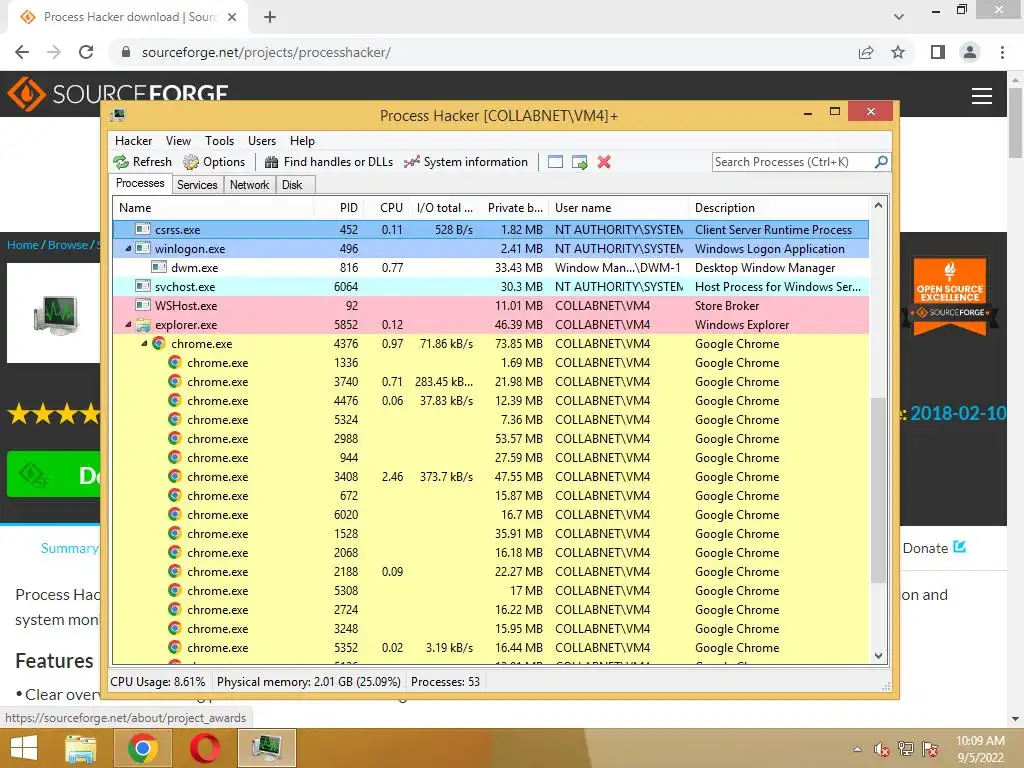This screenshot has width=1024, height=768.
Task: Click the Search Processes input field
Action: (793, 162)
